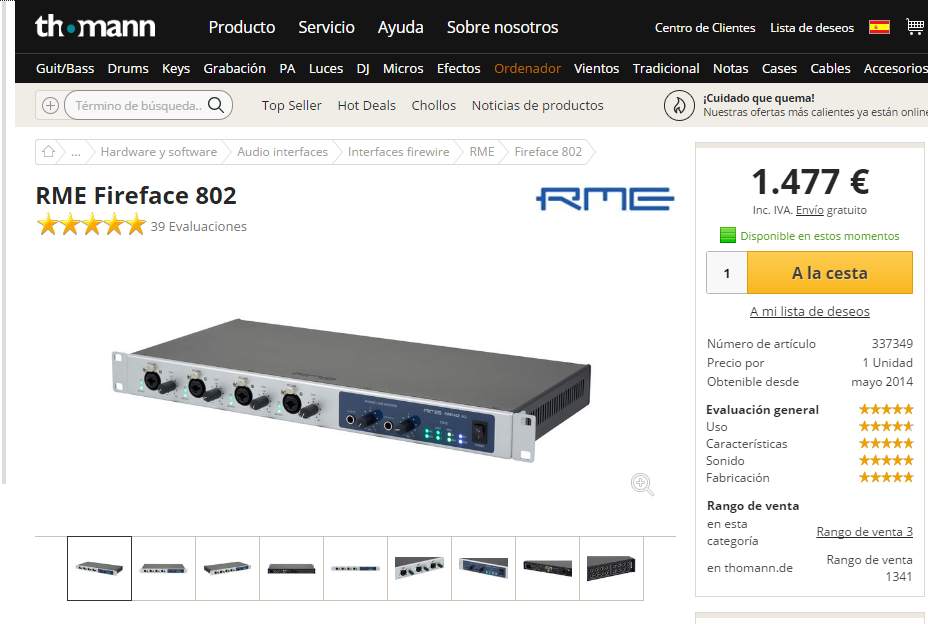Select the Grabación category

point(234,69)
